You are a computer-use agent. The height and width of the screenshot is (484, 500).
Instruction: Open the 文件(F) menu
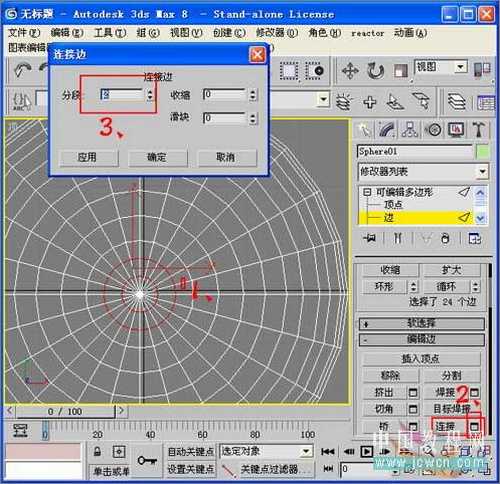click(x=24, y=33)
